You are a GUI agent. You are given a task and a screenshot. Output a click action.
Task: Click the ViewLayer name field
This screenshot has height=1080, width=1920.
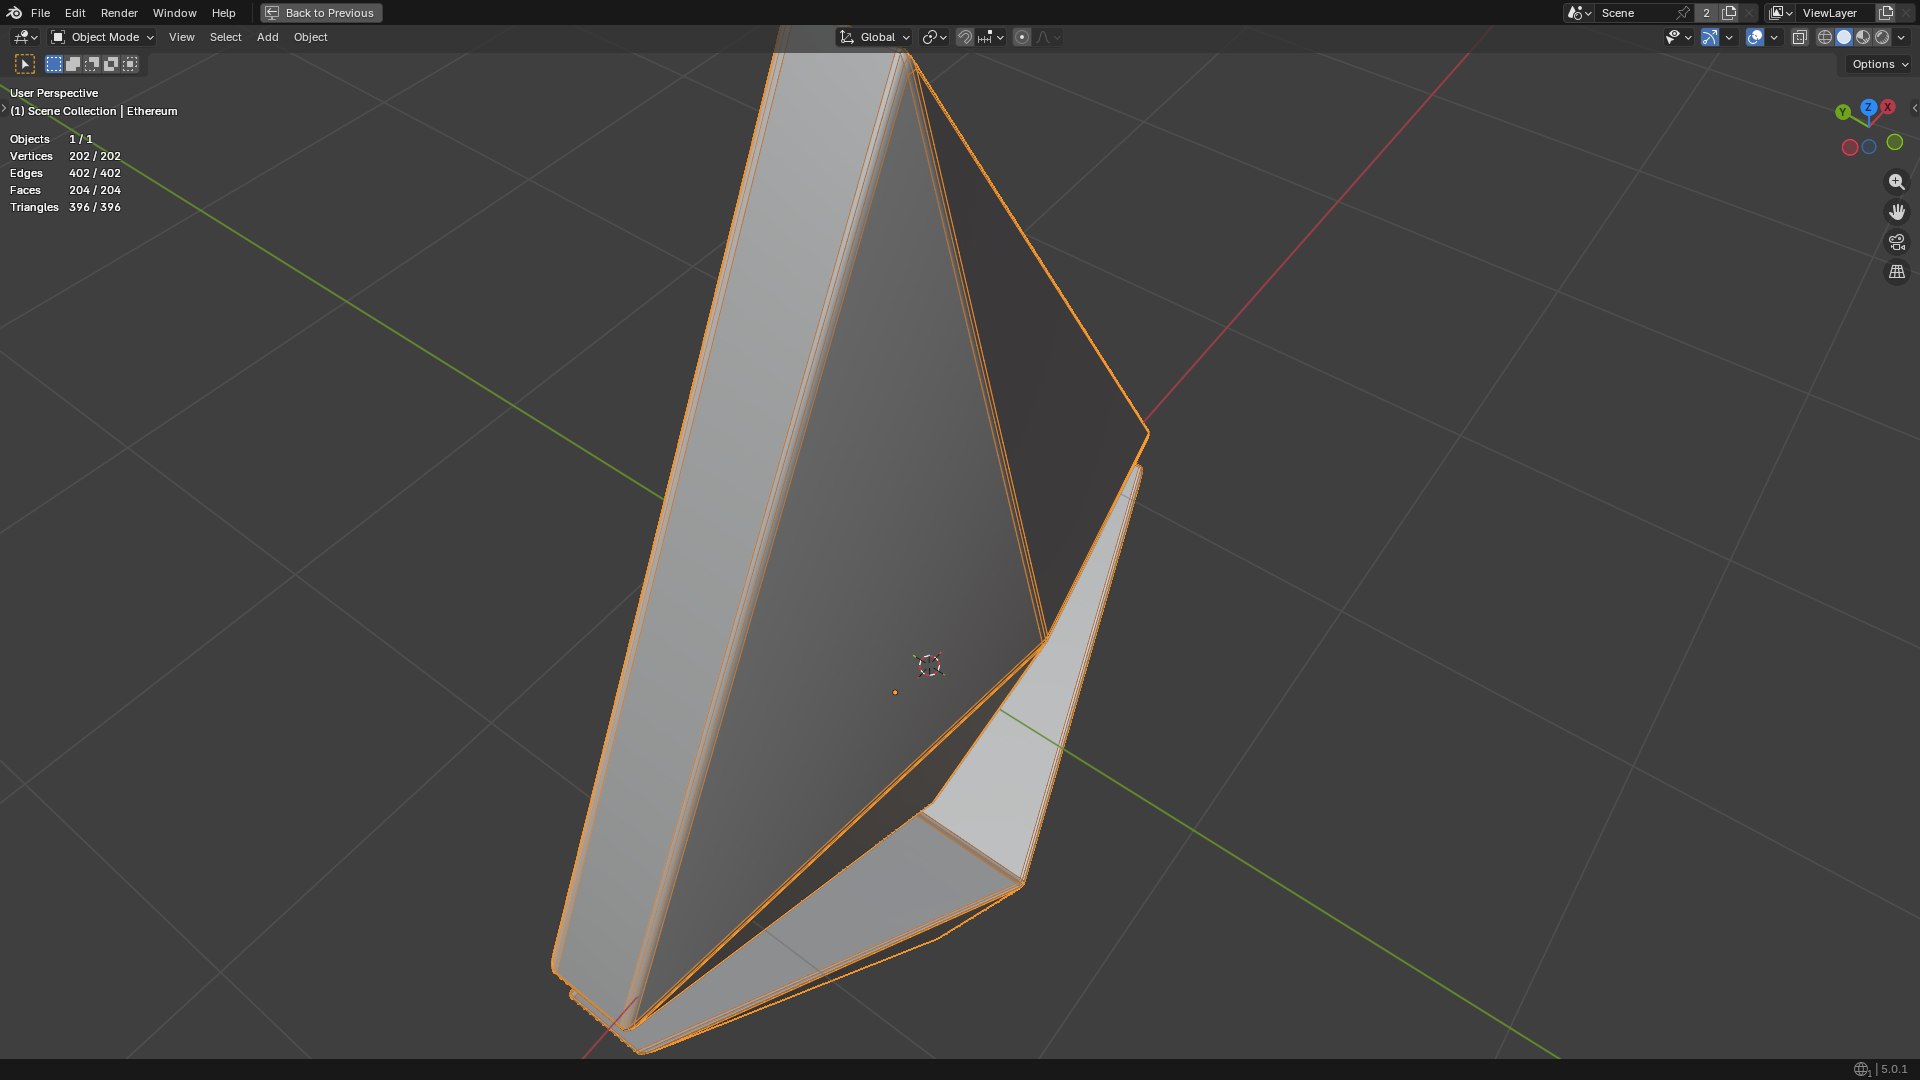pos(1836,13)
